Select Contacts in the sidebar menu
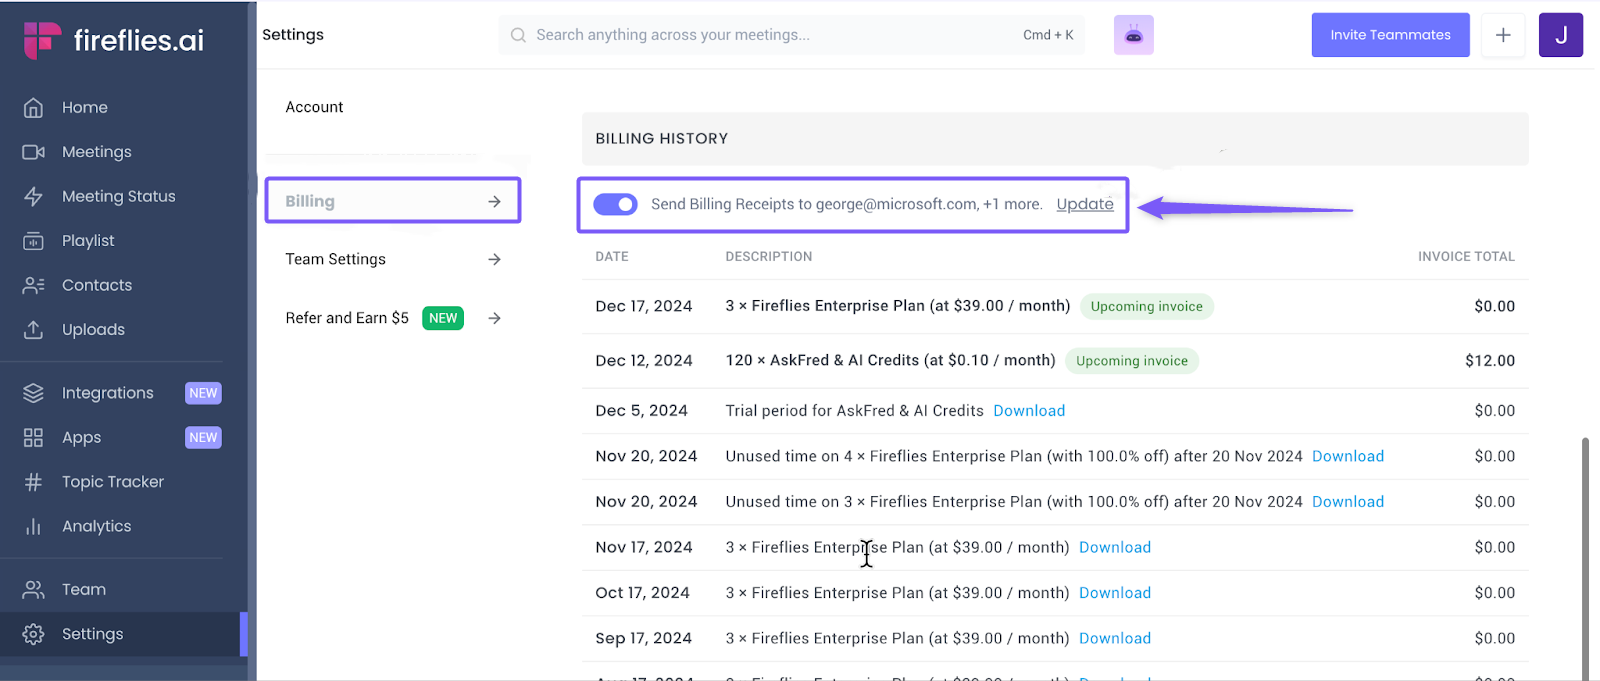The image size is (1600, 681). click(x=97, y=285)
